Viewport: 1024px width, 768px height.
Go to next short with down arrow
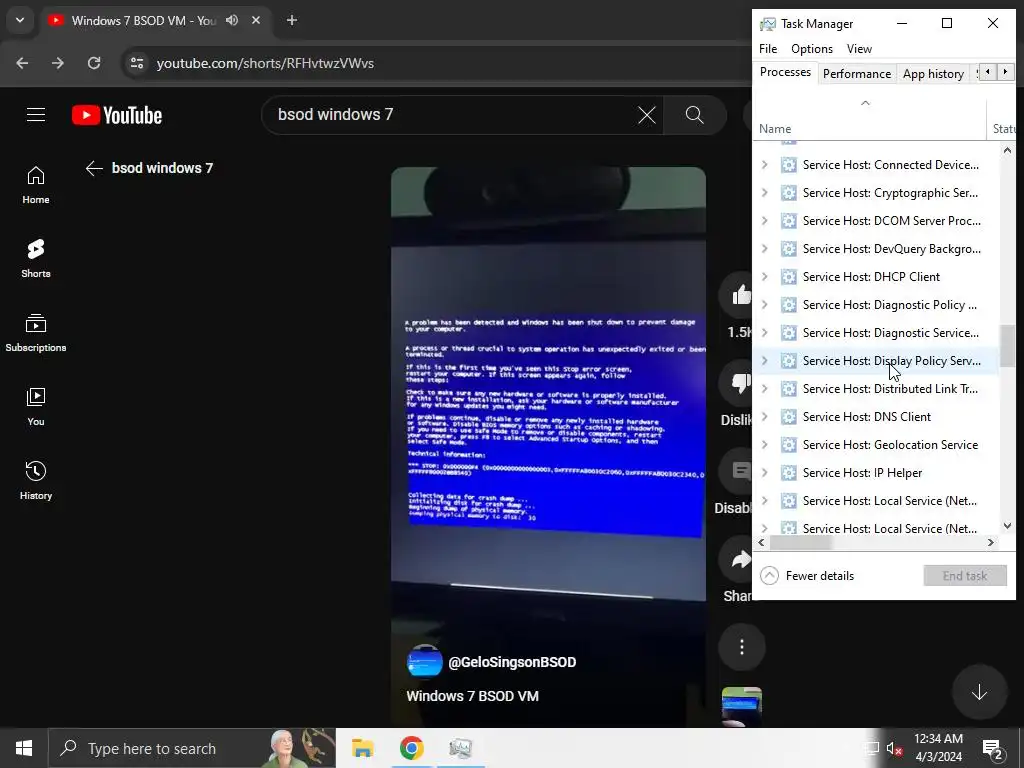[x=979, y=692]
